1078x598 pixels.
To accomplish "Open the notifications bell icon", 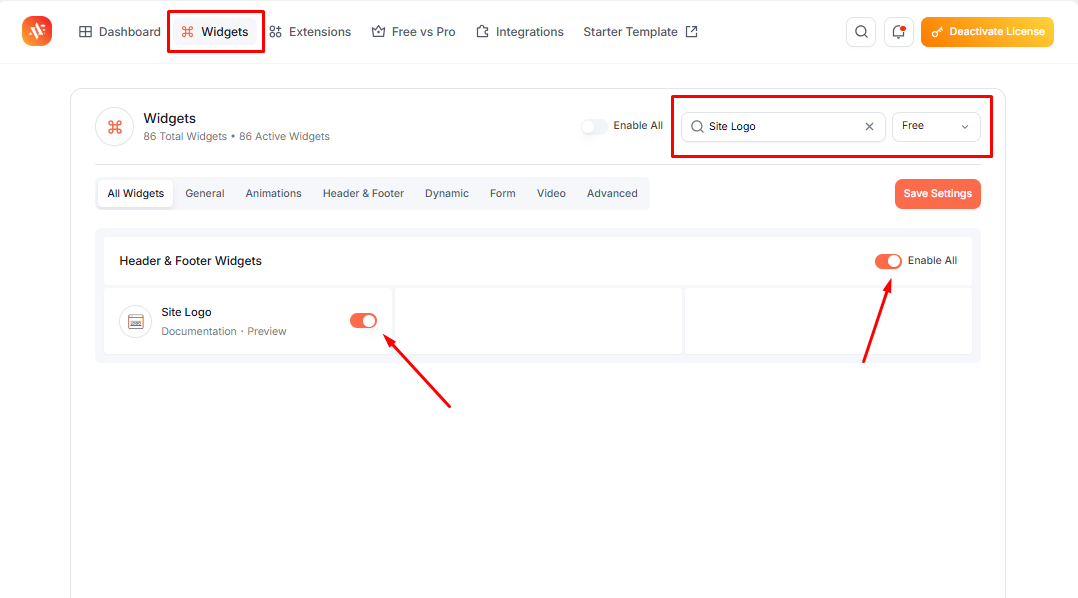I will pos(899,32).
